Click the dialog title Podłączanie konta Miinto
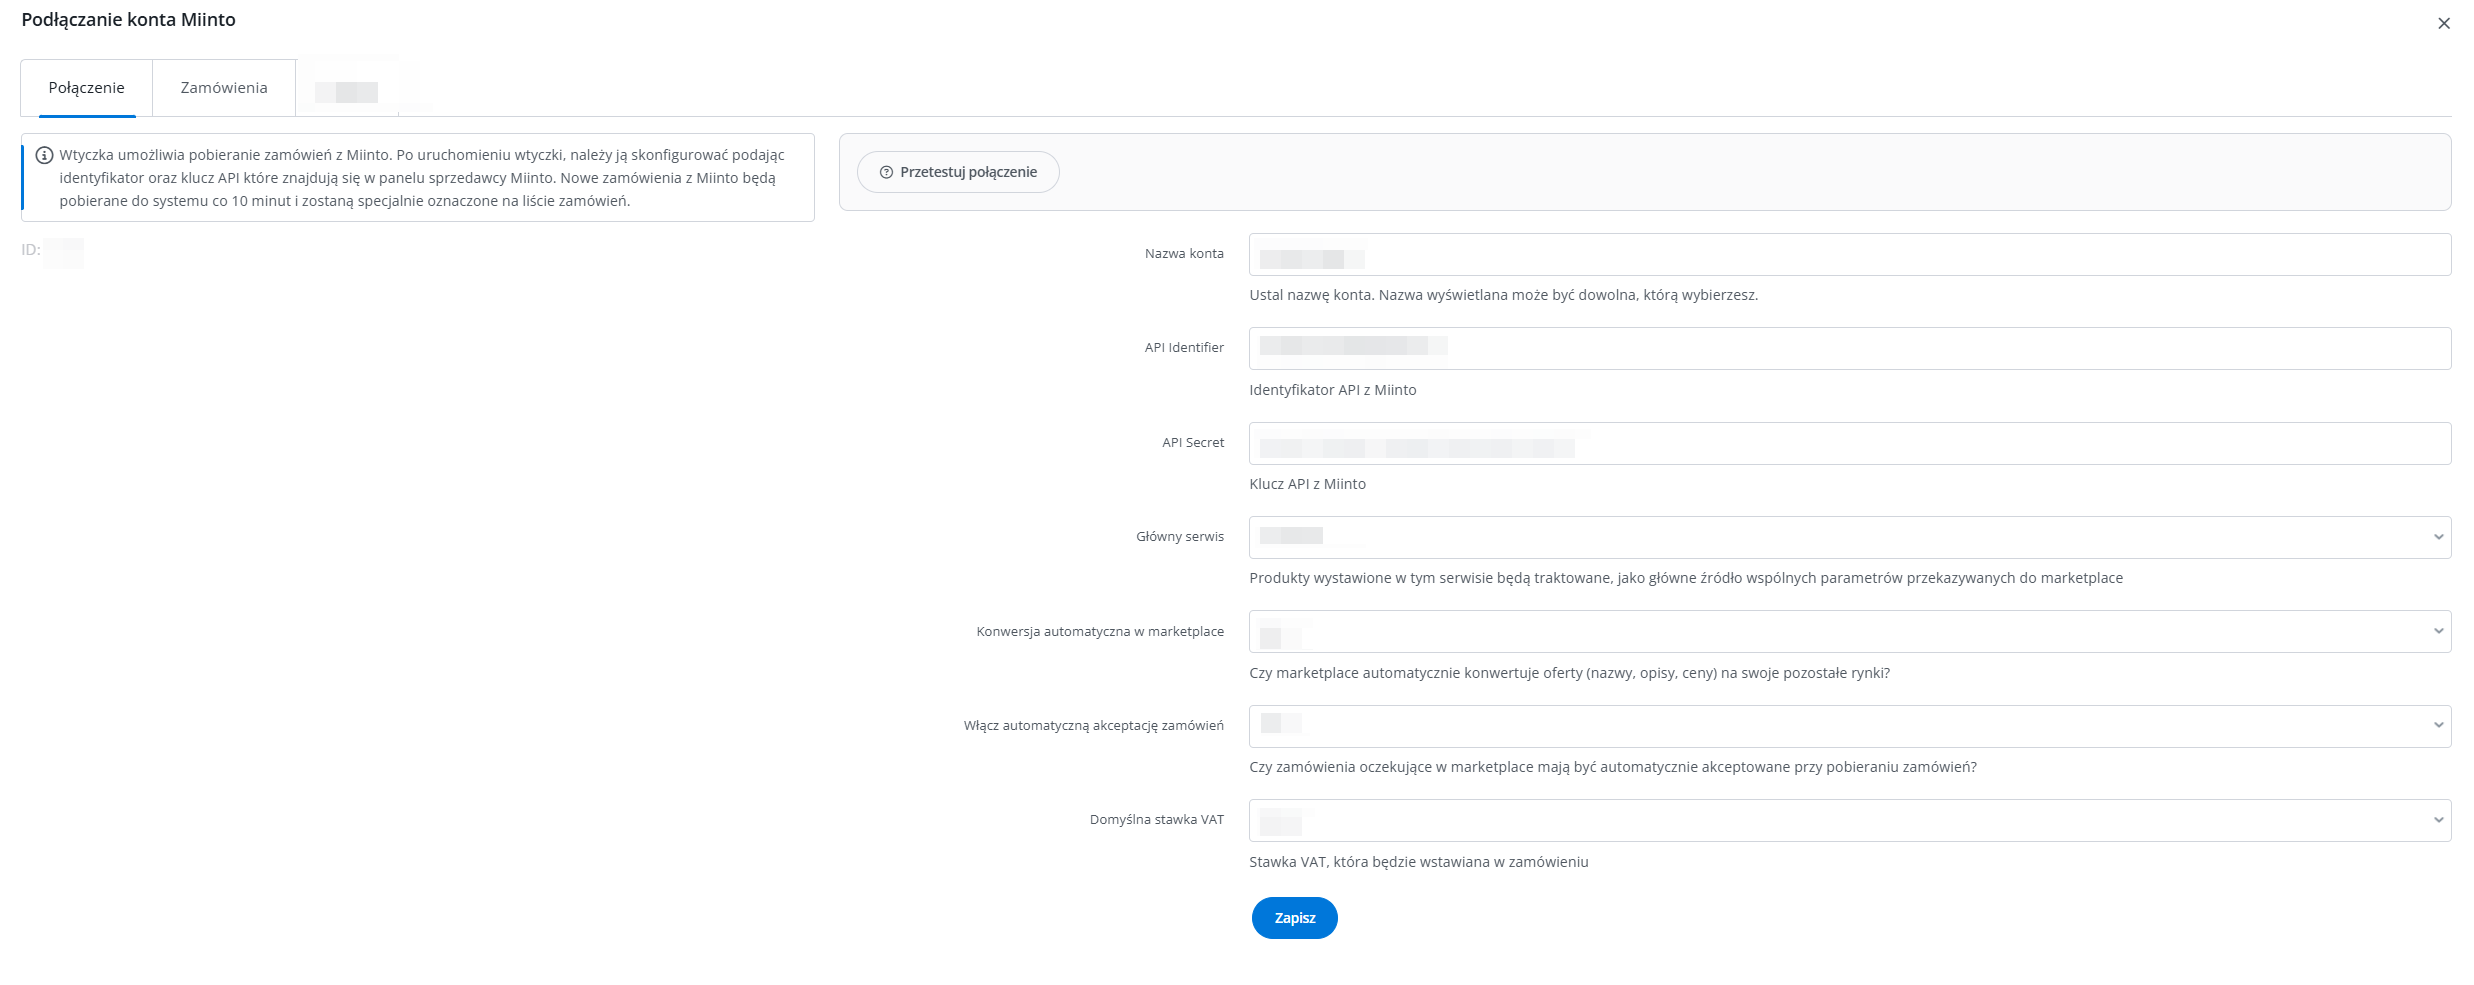The image size is (2474, 985). coord(128,20)
